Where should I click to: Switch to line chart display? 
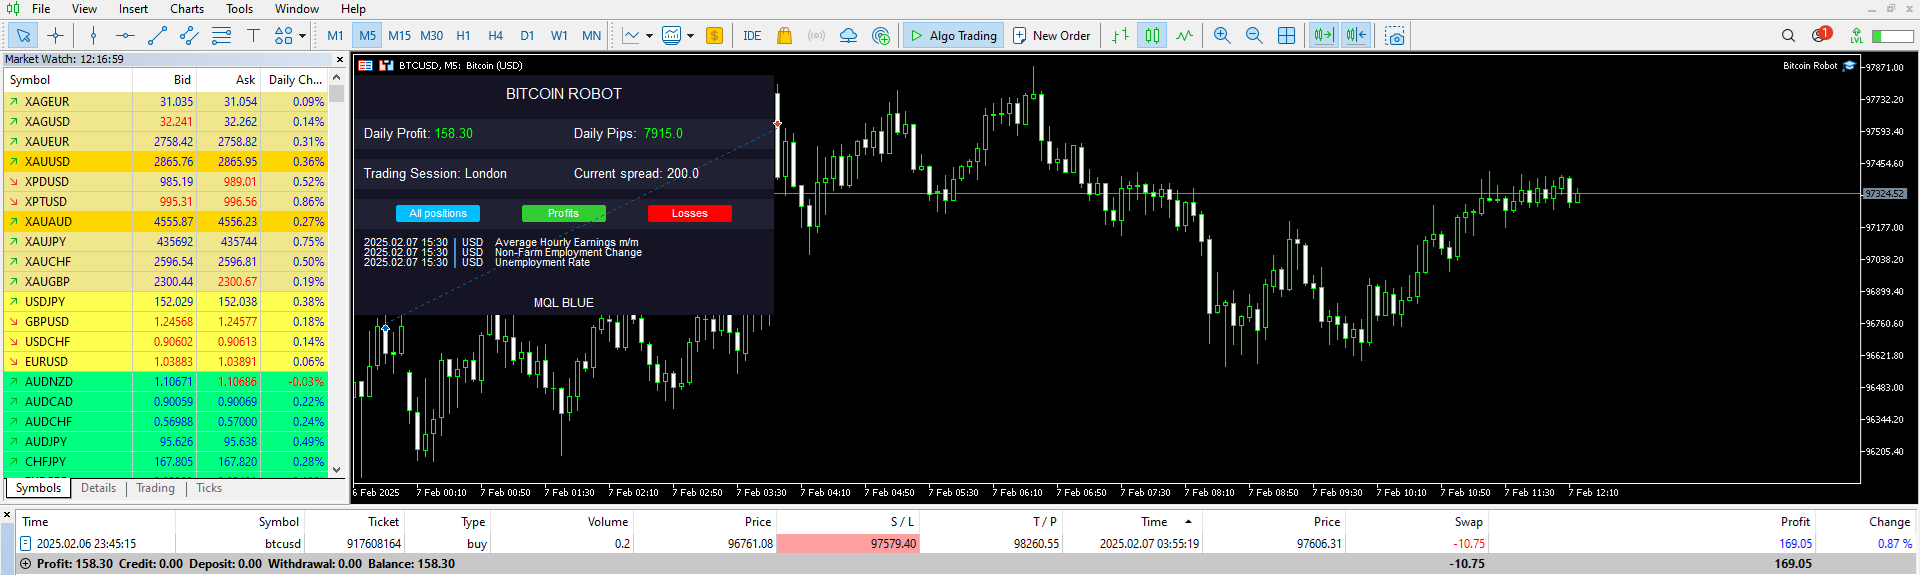tap(1185, 36)
